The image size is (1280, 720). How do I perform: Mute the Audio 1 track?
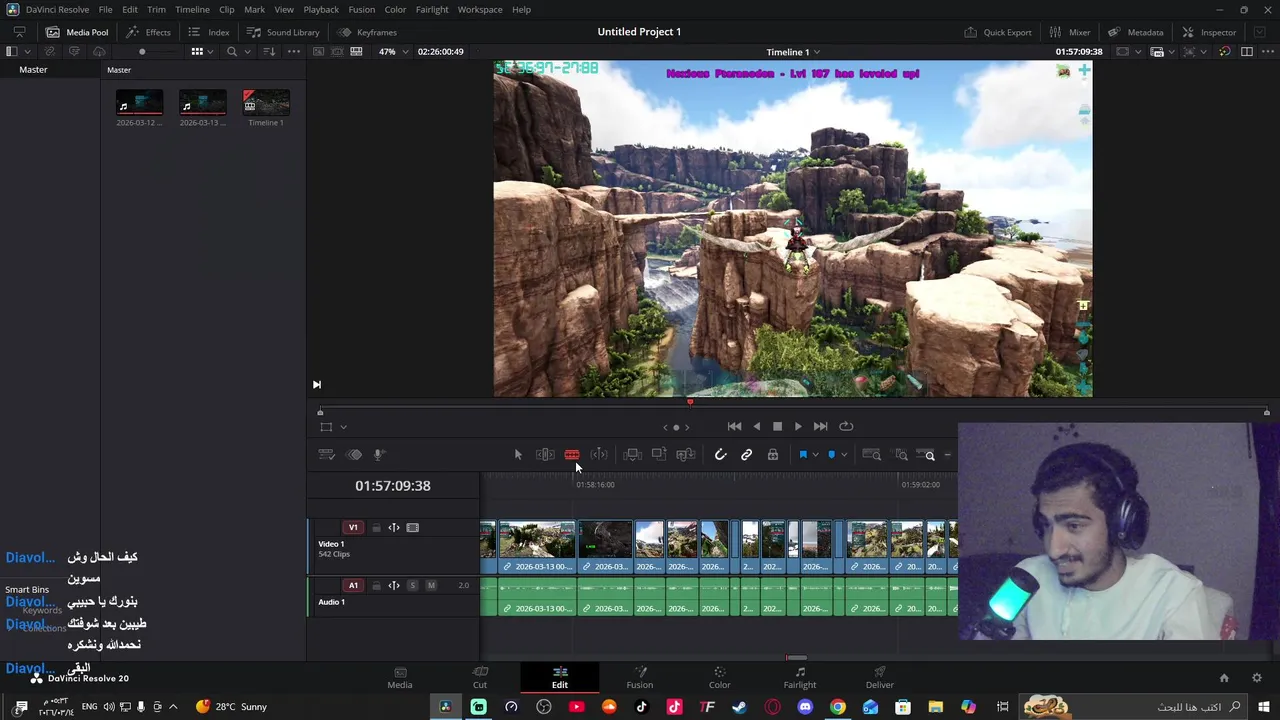(x=431, y=586)
